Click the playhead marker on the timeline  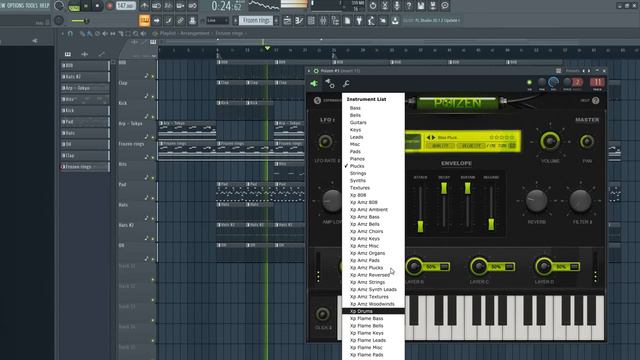(x=267, y=48)
